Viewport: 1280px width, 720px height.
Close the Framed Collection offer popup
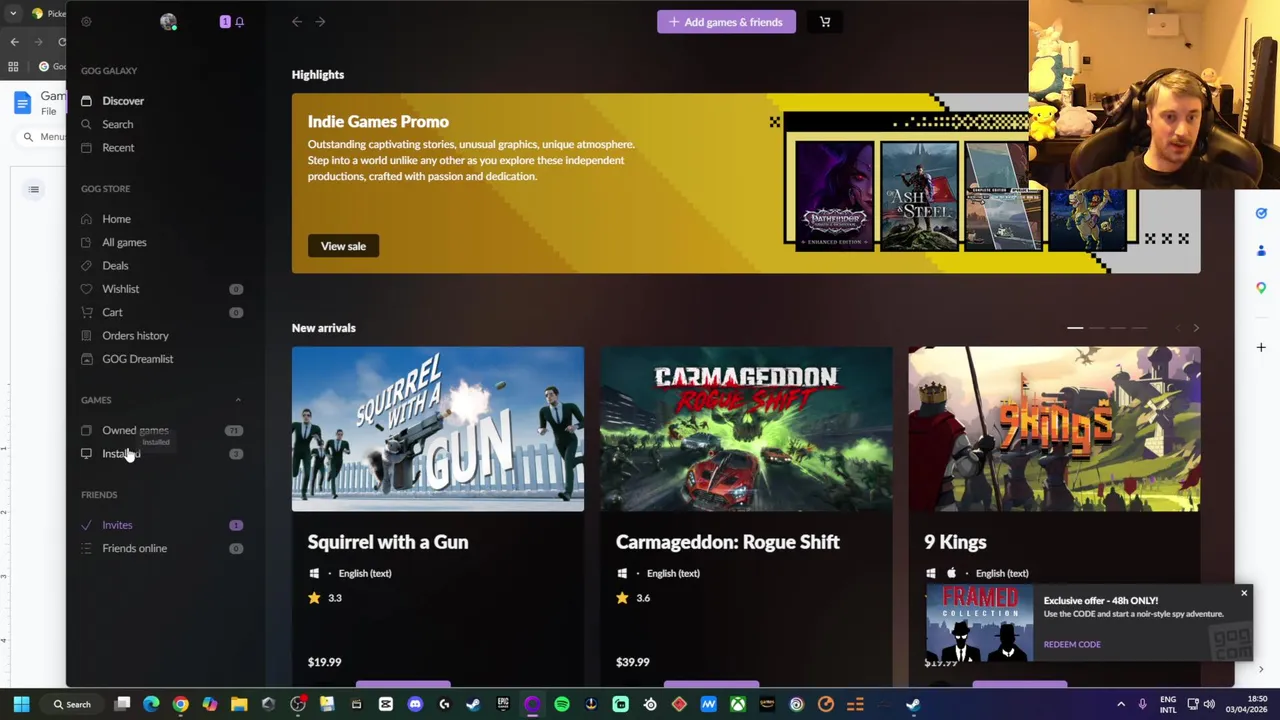click(1244, 594)
